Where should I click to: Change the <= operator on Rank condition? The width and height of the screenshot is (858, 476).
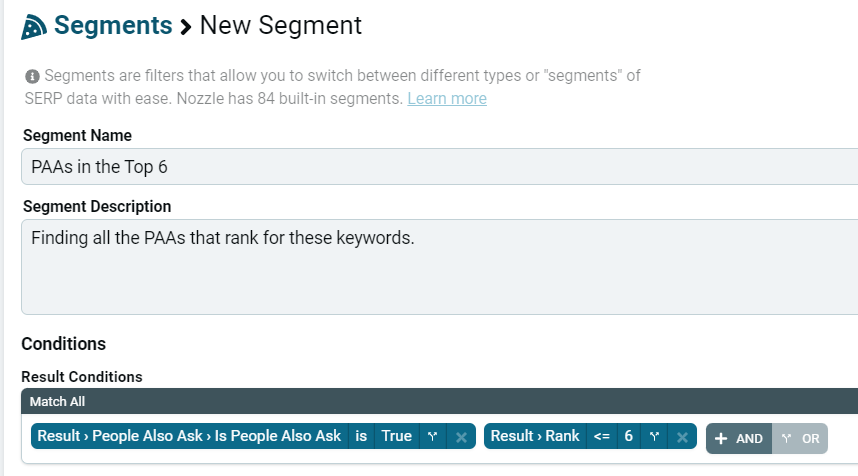601,437
